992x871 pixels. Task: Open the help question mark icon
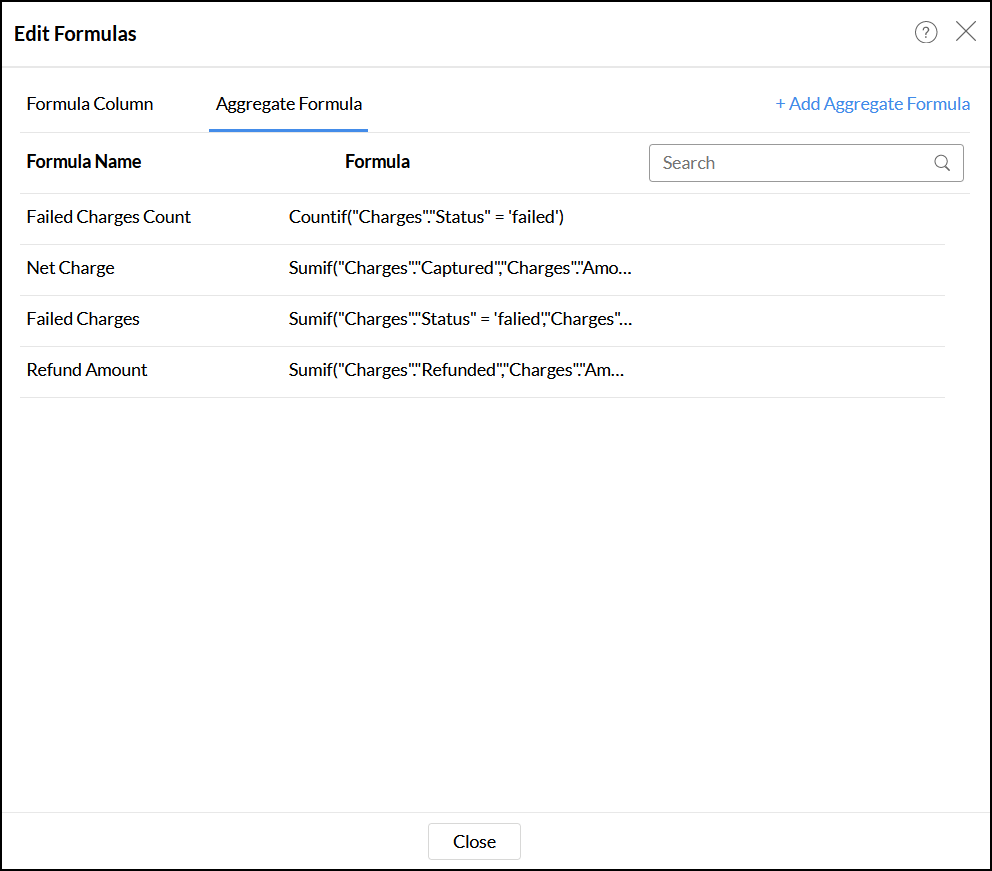coord(926,33)
